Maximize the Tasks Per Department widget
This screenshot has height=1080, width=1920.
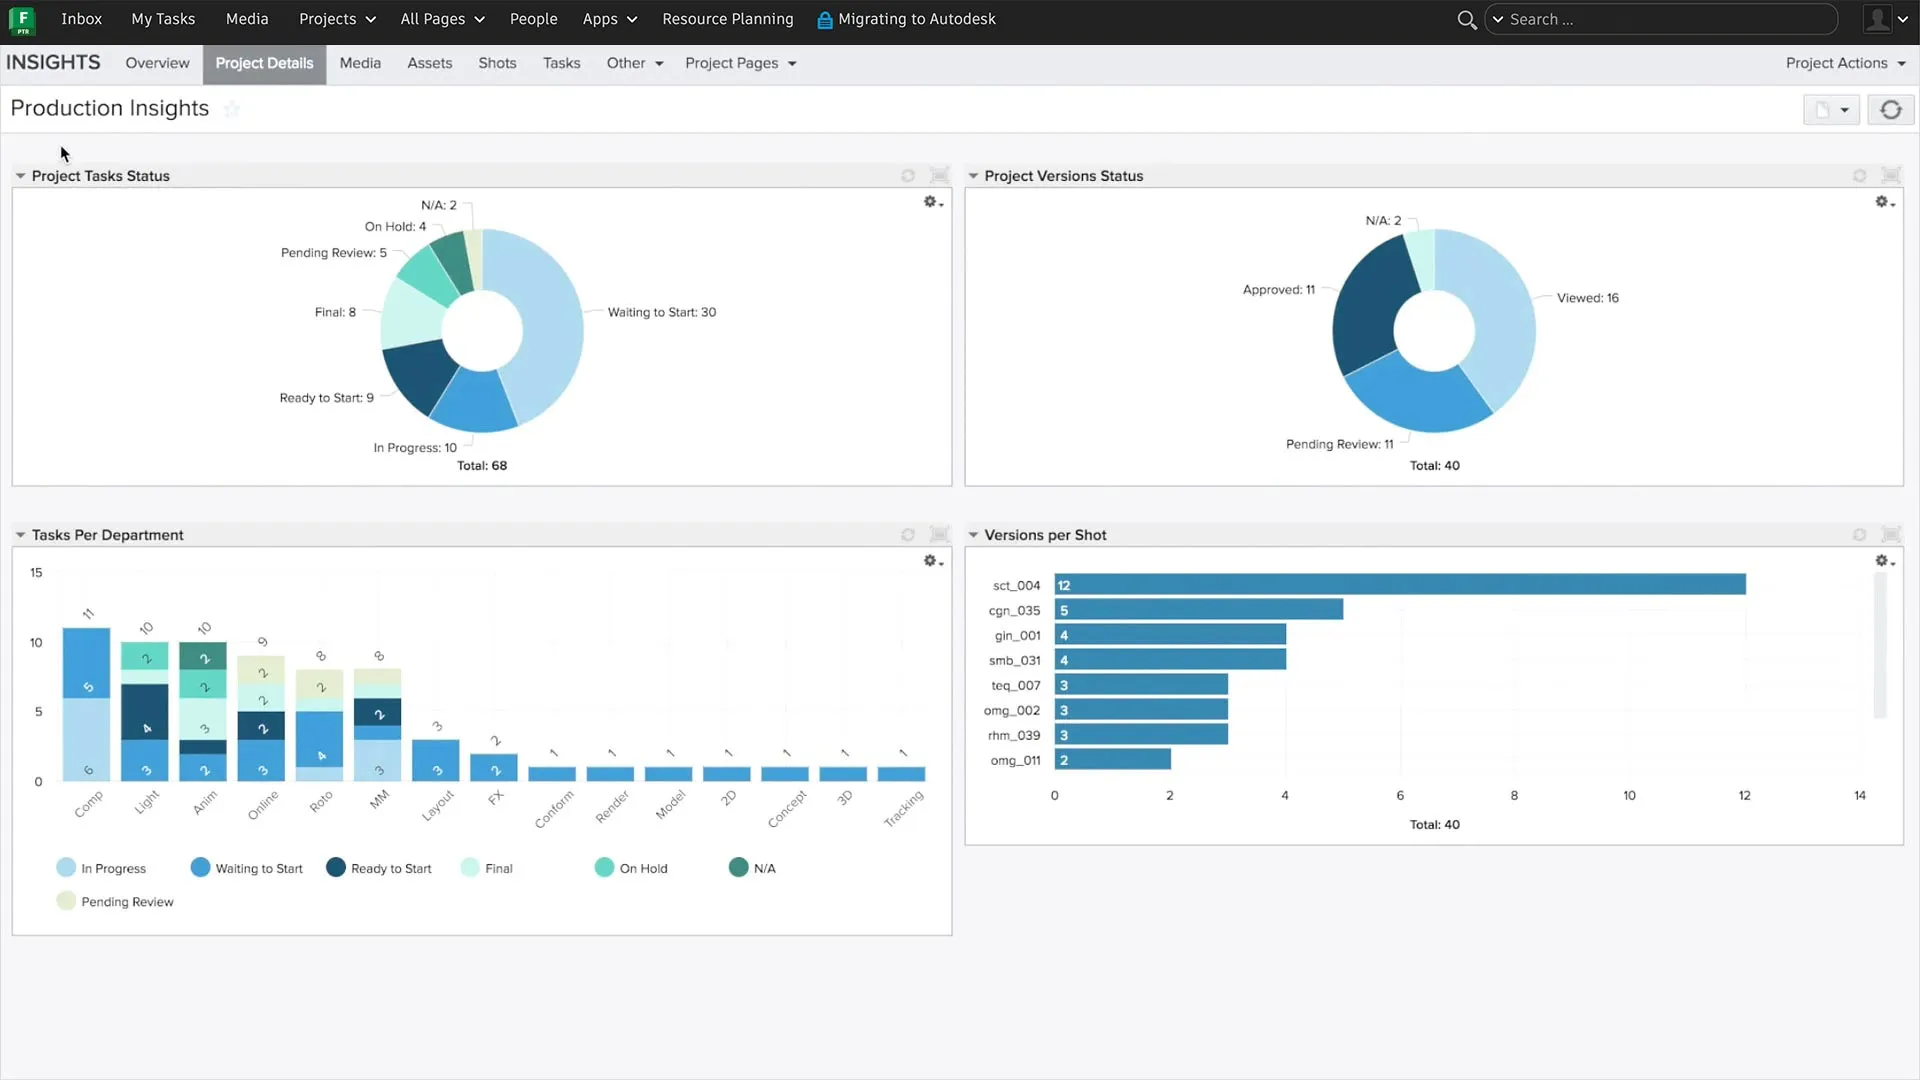[939, 535]
